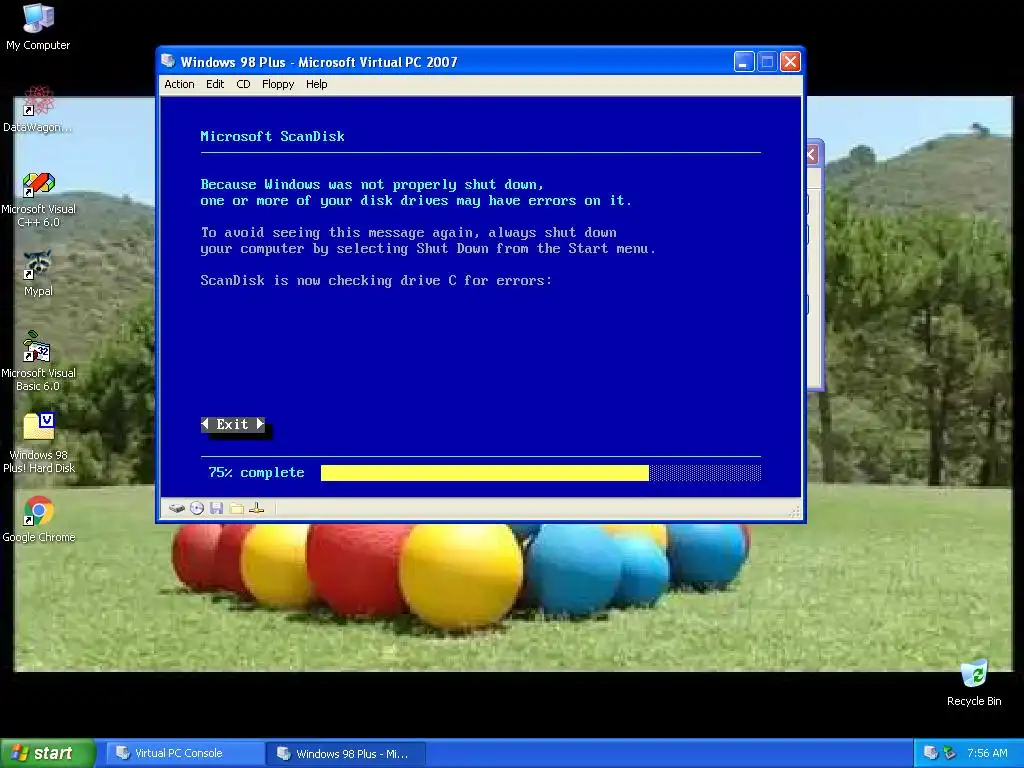Click the hard disk status icon in Virtual PC
Screen dimensions: 1024x768
pyautogui.click(x=176, y=508)
